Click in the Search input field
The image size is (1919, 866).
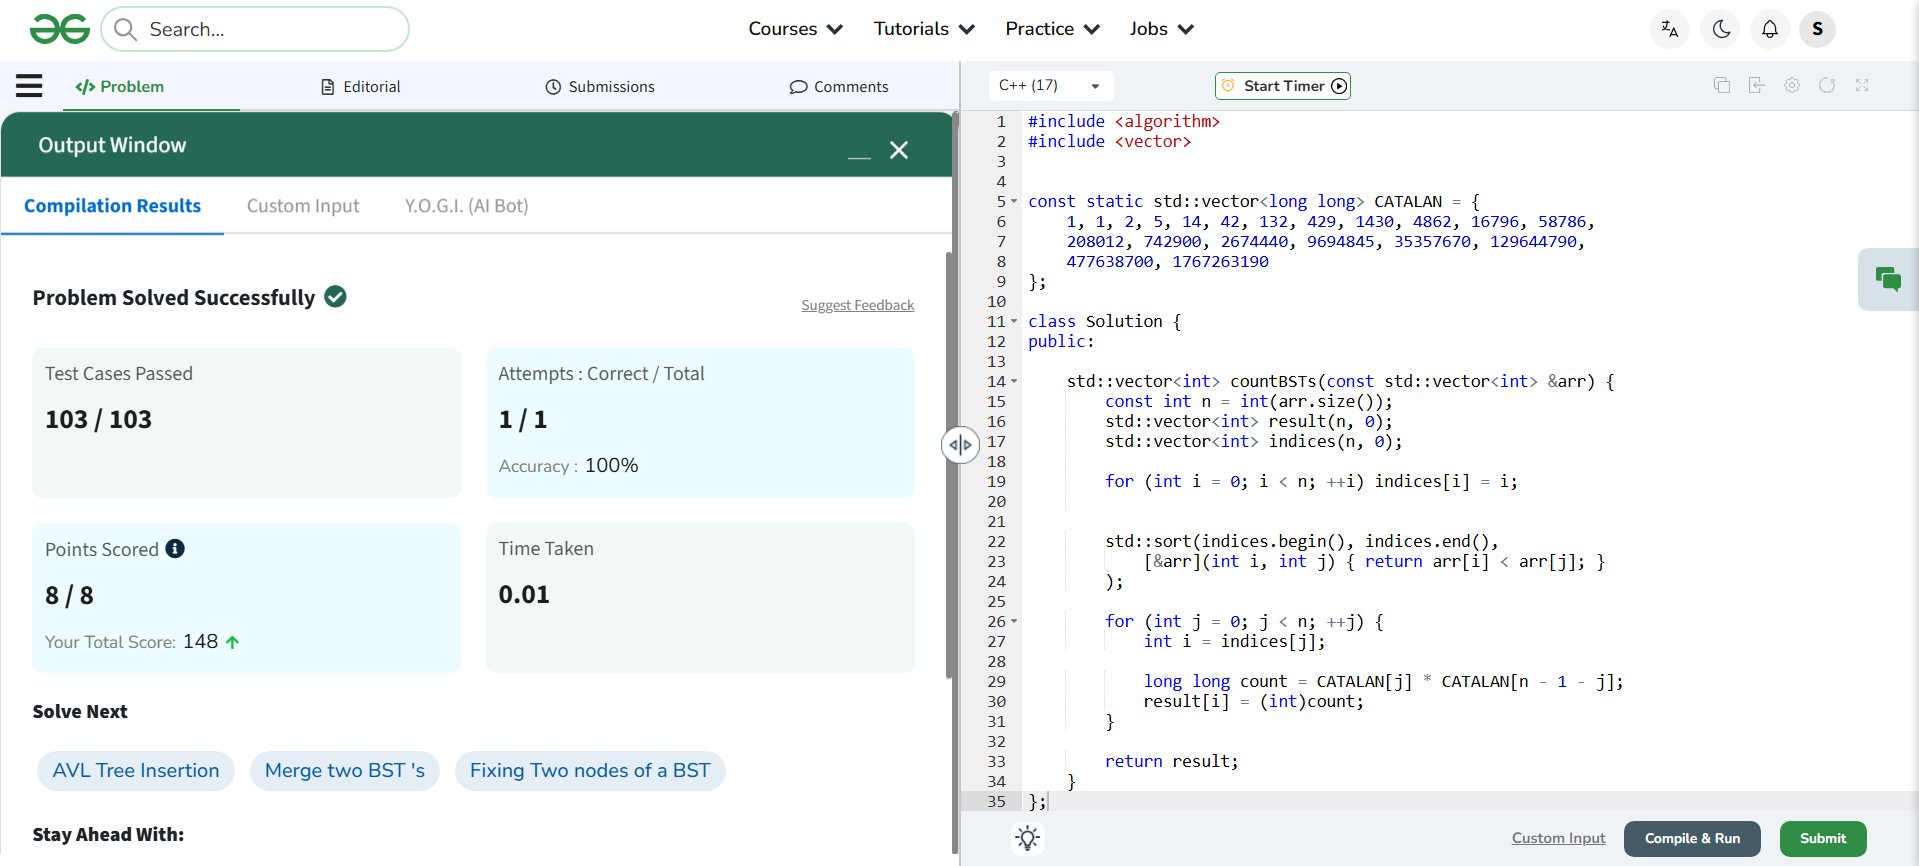point(270,30)
